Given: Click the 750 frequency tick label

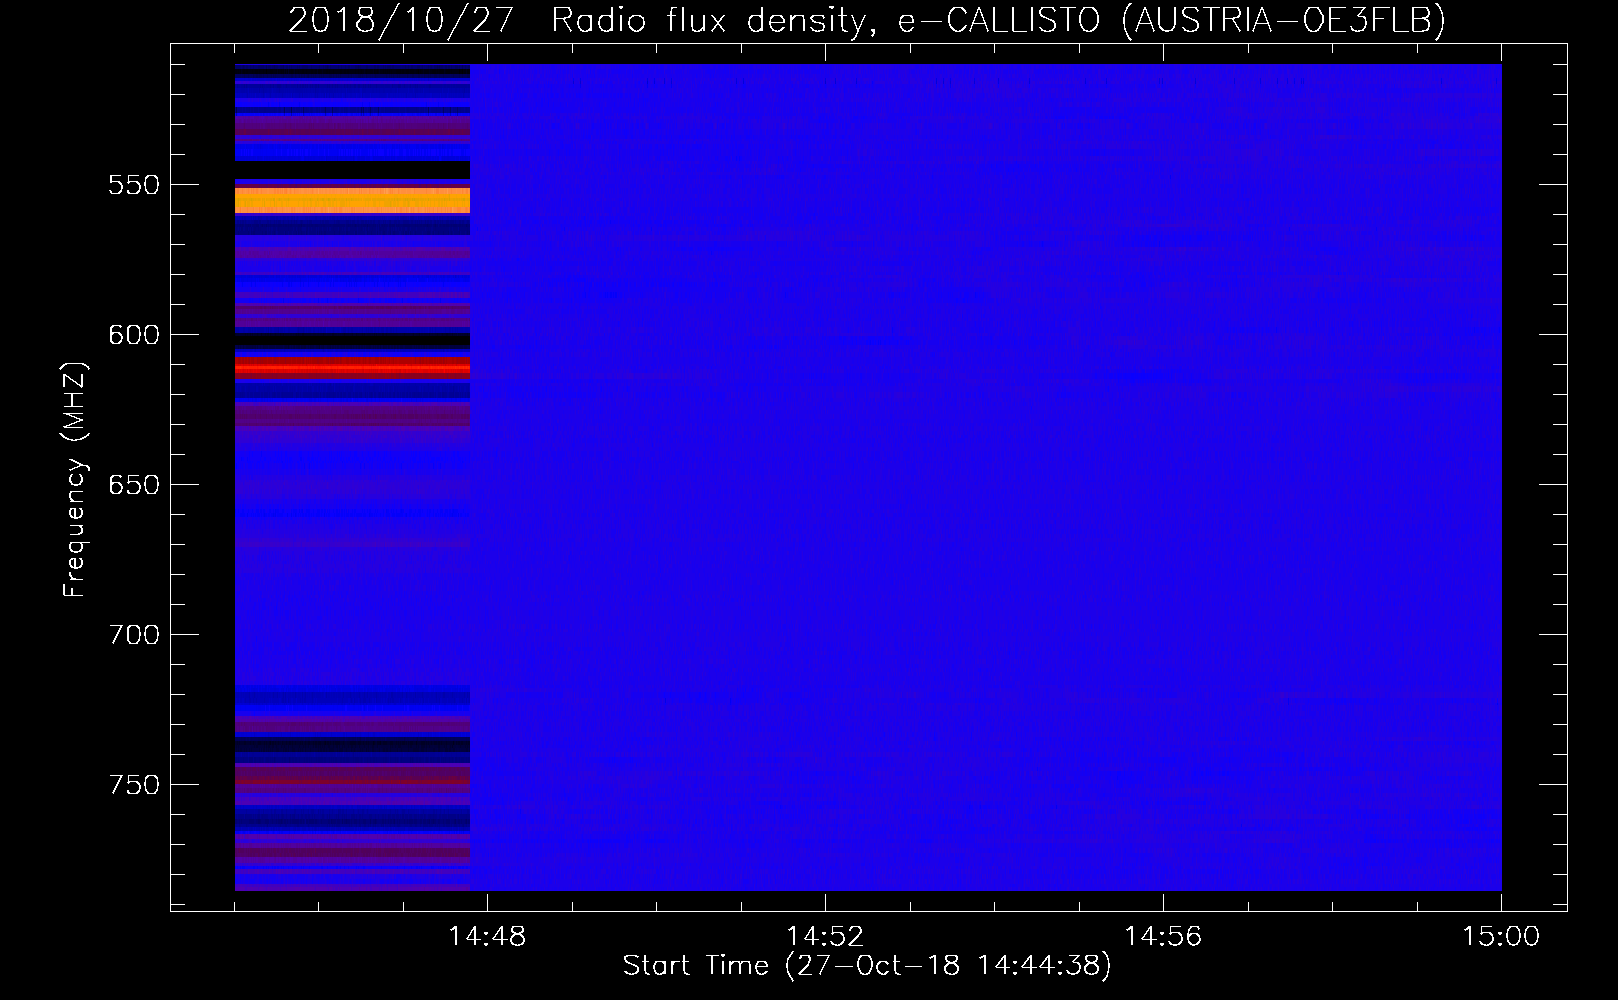Looking at the screenshot, I should (134, 785).
